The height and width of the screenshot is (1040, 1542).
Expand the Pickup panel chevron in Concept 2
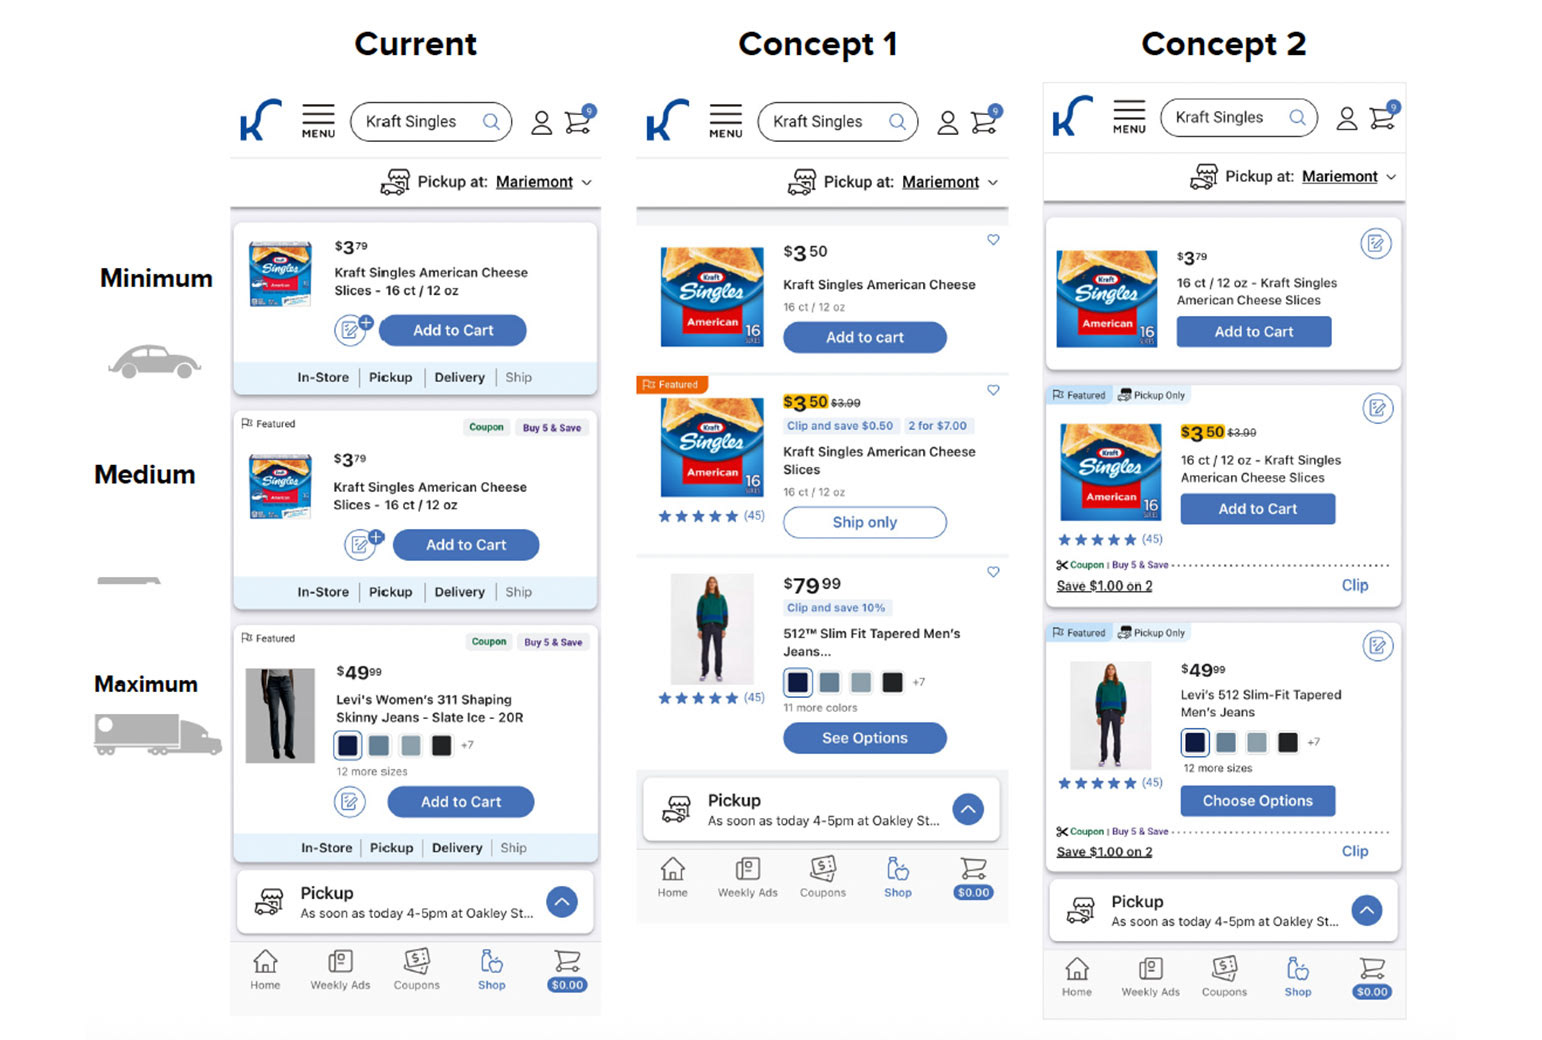click(1366, 910)
